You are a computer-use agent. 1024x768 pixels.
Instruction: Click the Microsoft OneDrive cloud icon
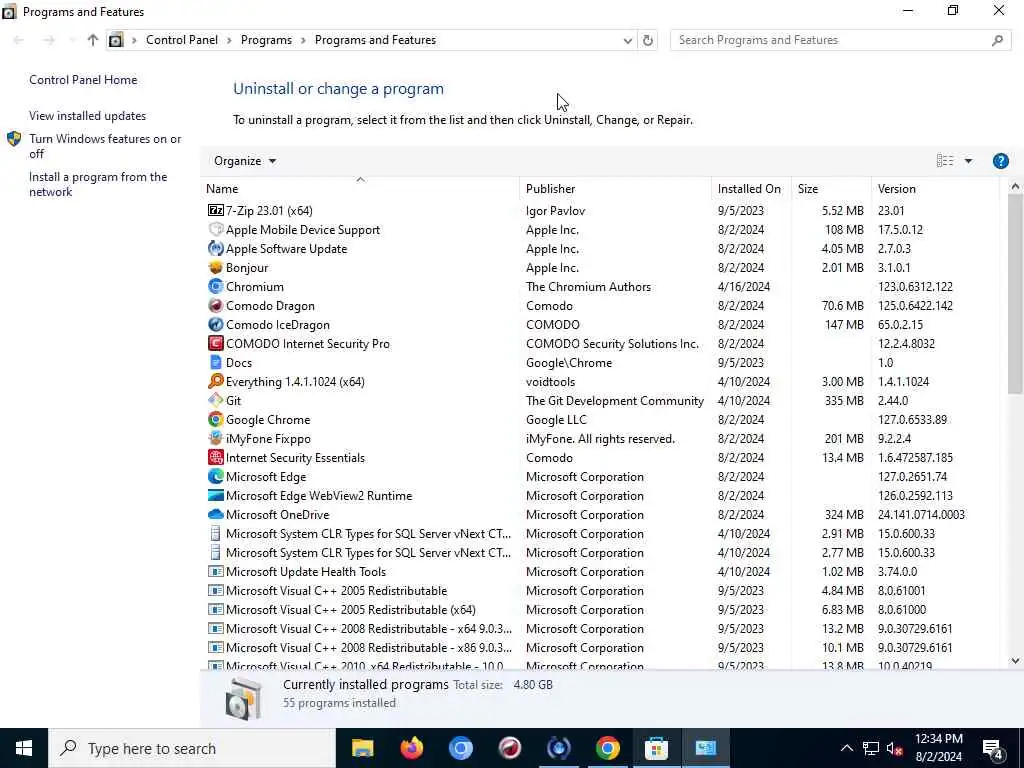coord(216,515)
